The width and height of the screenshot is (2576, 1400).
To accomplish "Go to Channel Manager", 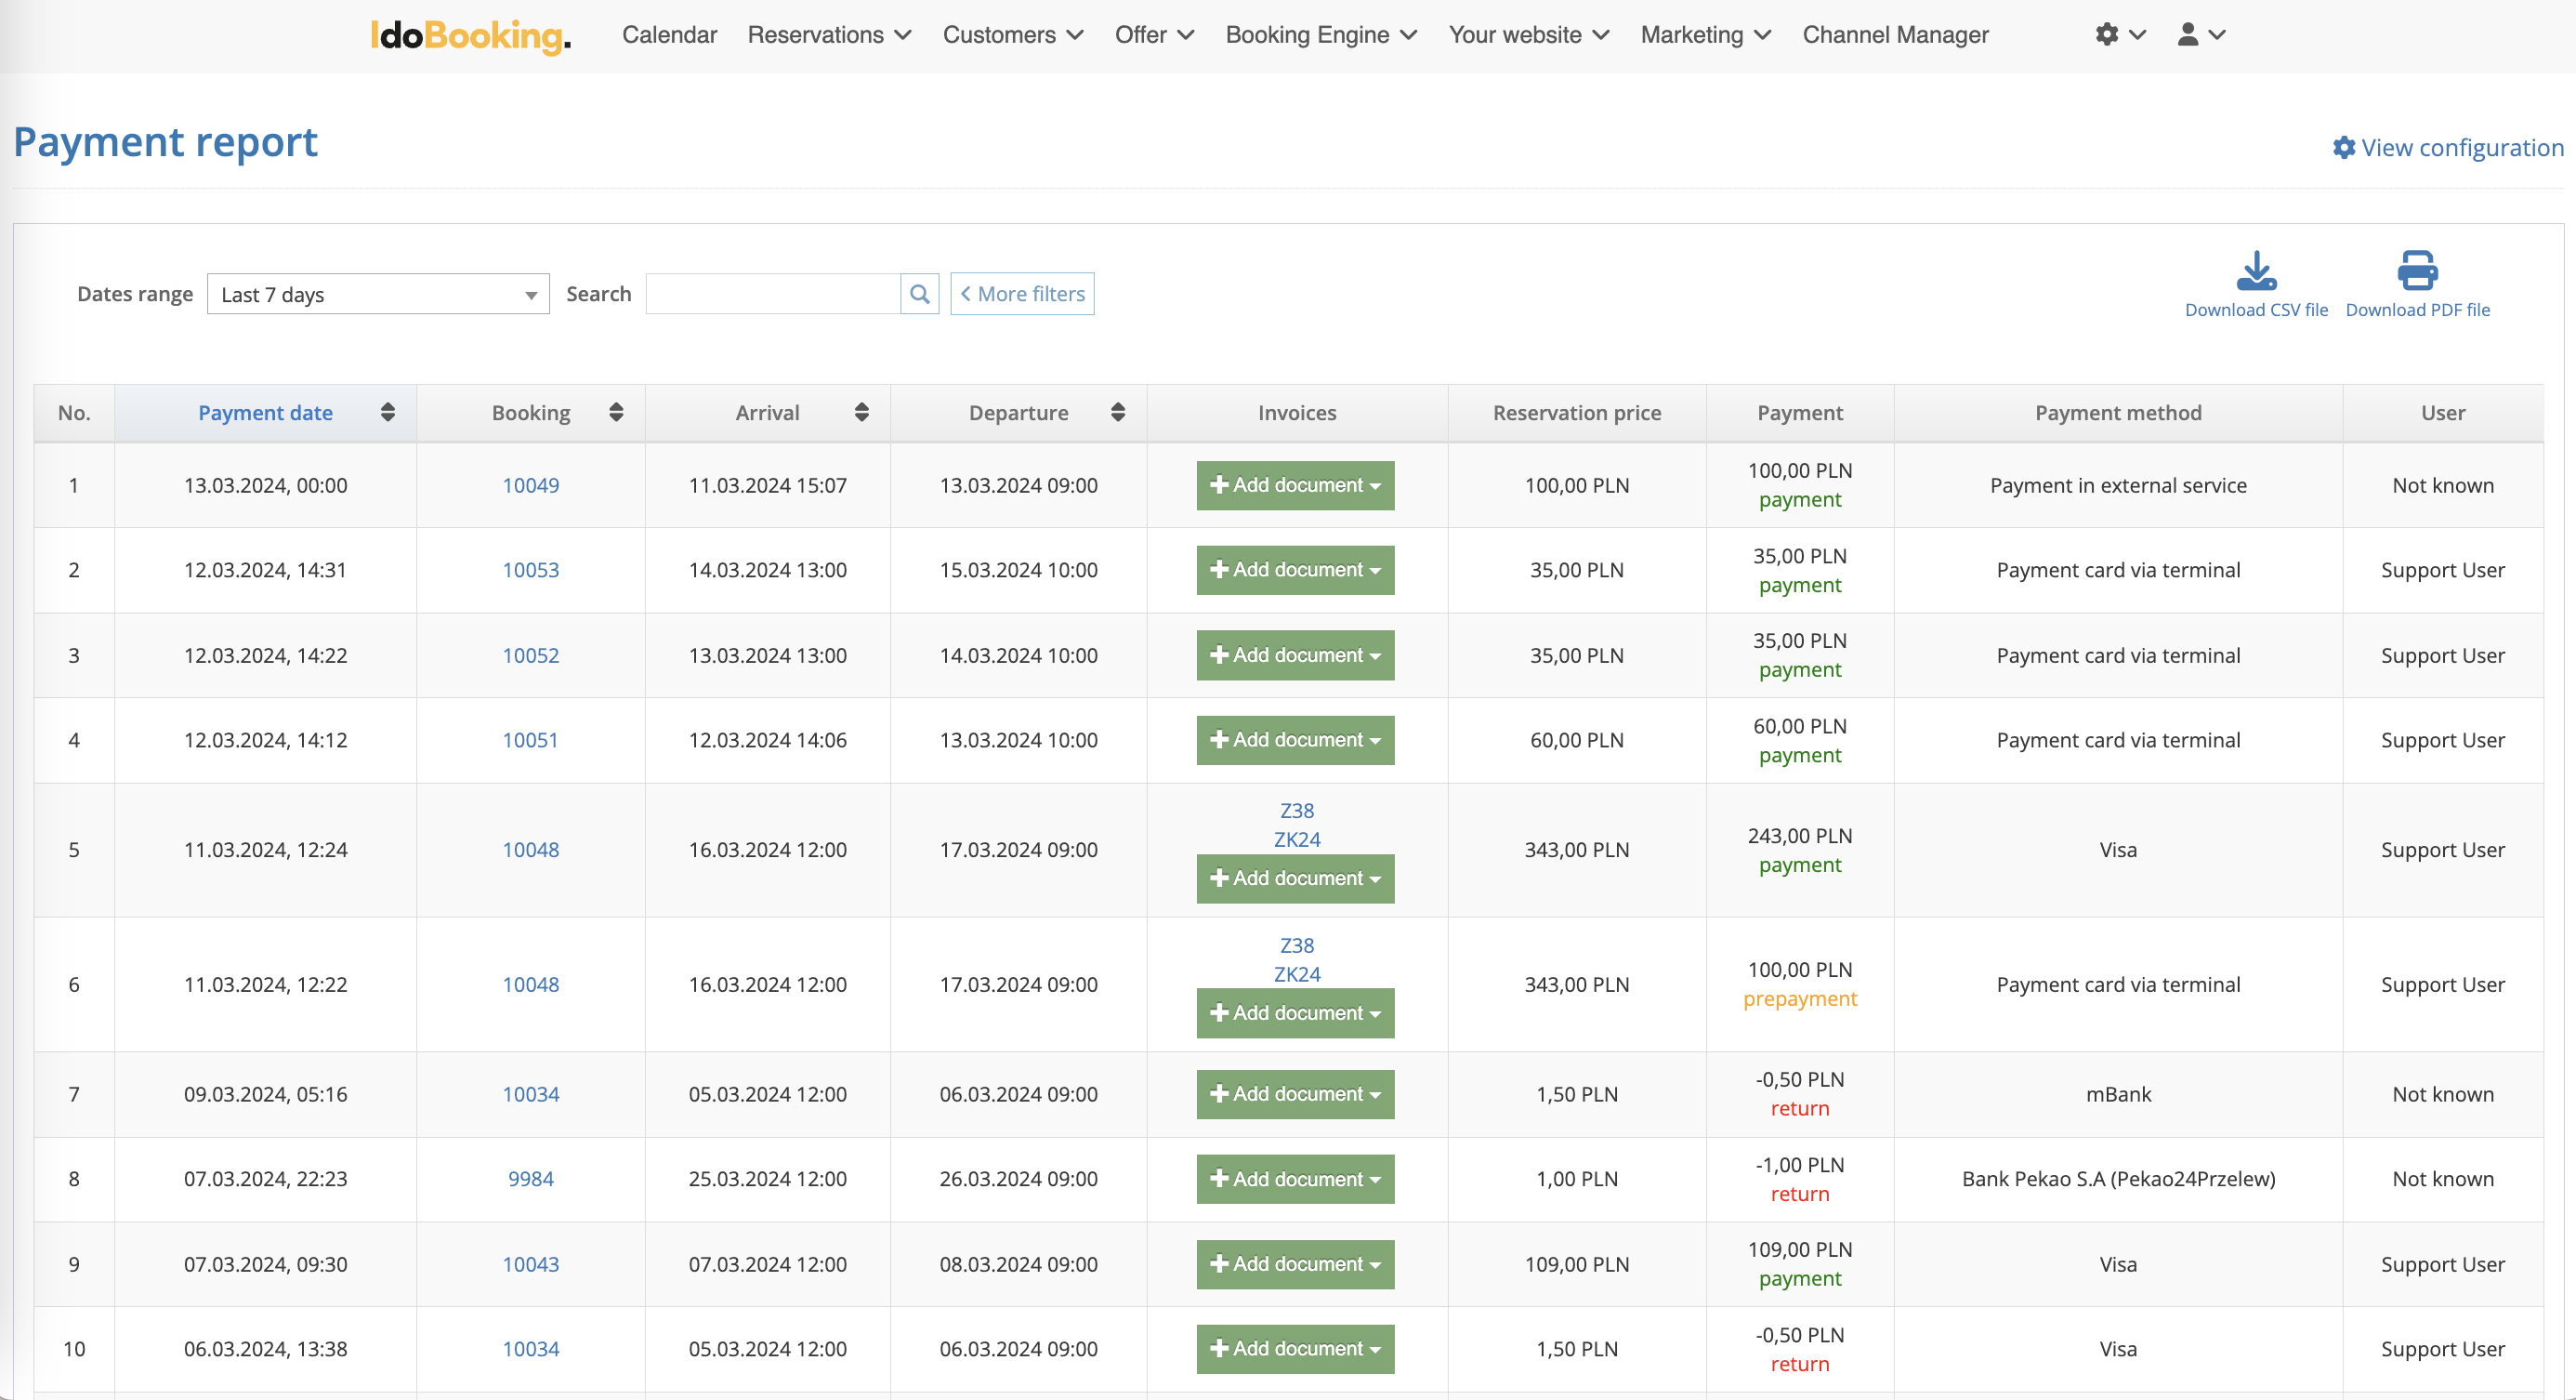I will click(1895, 35).
